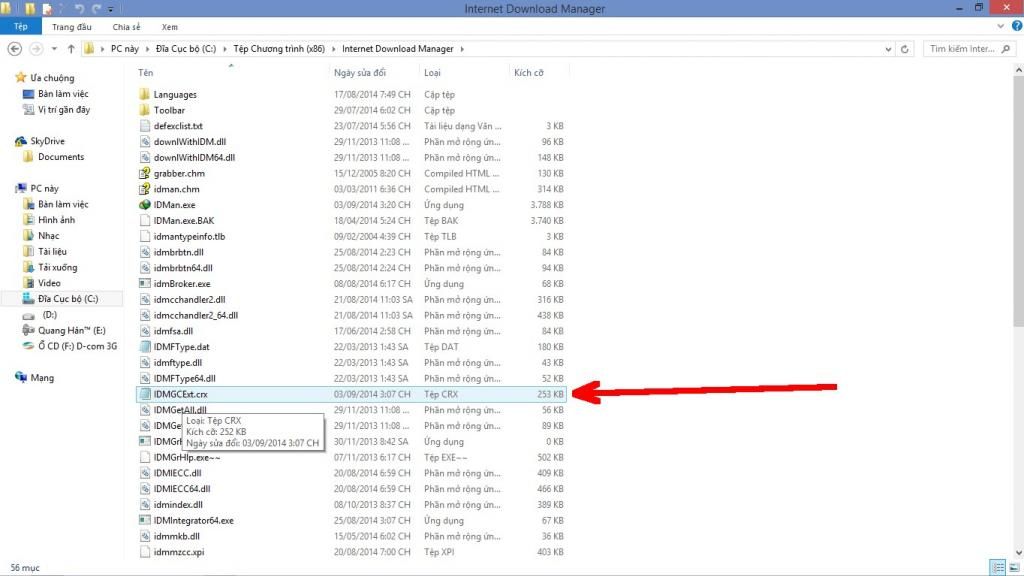
Task: Click the Toolbar folder icon
Action: (x=145, y=110)
